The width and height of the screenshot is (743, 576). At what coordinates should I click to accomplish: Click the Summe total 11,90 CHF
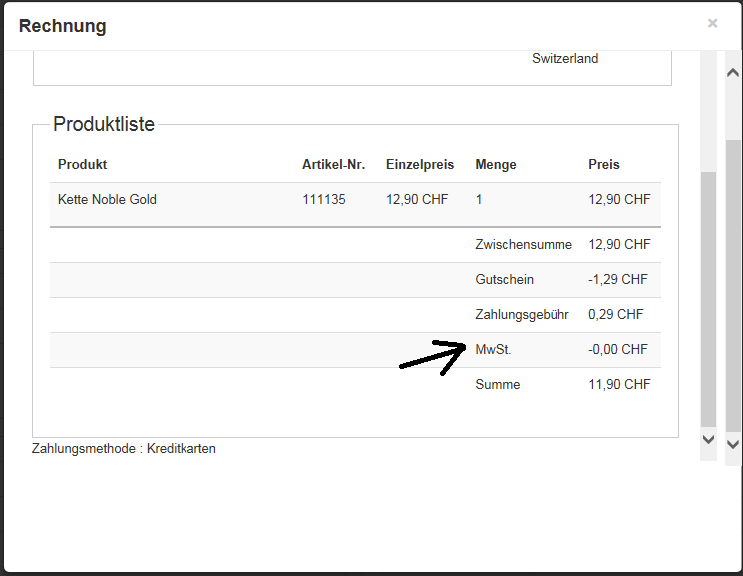click(x=619, y=385)
